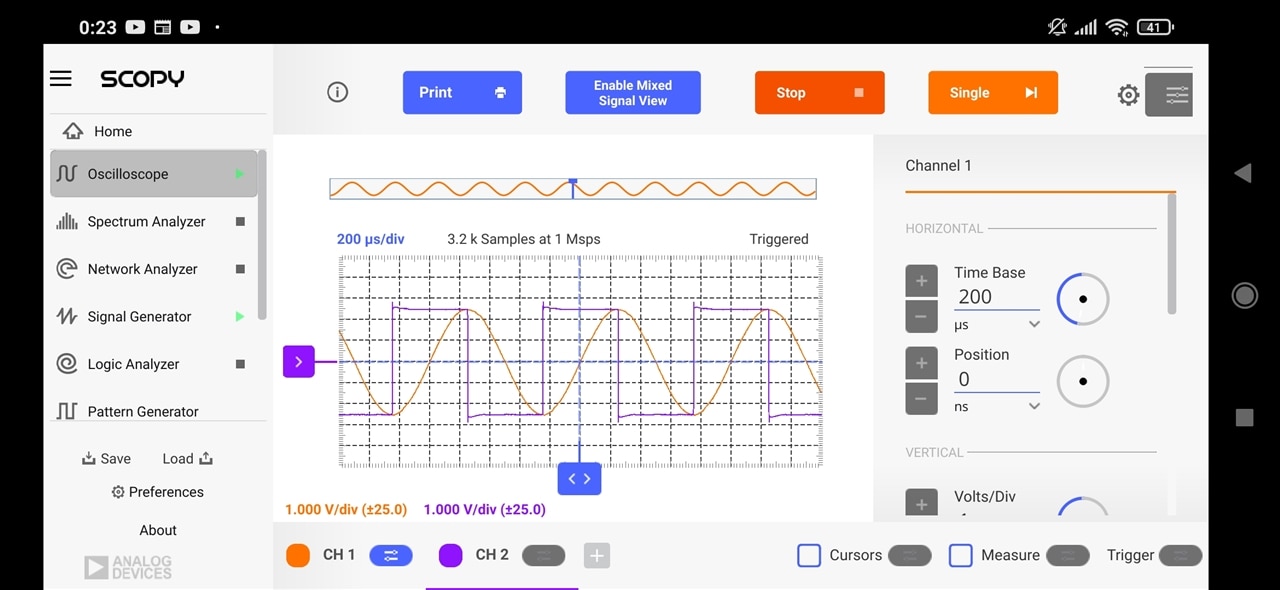Save the session
This screenshot has height=590, width=1280.
107,458
